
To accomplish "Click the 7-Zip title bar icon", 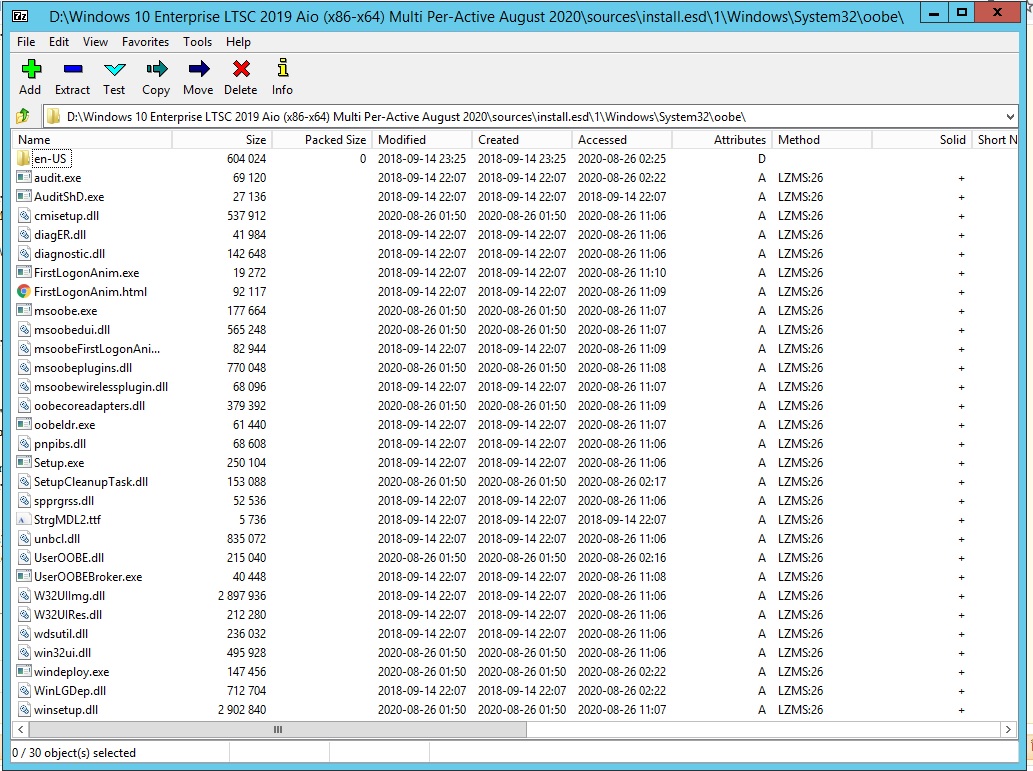I will click(x=20, y=16).
